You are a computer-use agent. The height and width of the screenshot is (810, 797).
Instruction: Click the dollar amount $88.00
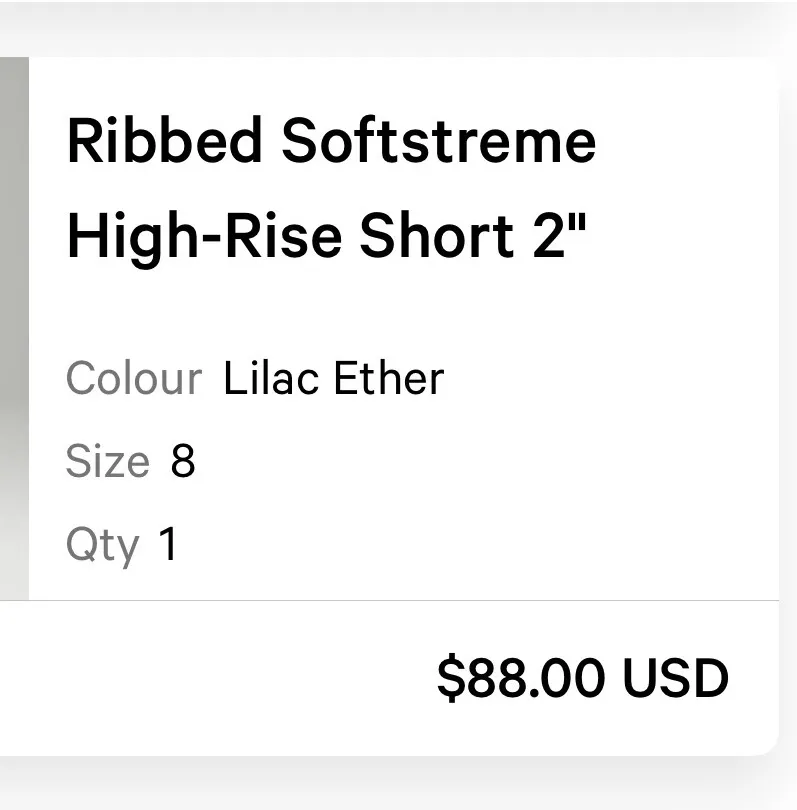point(521,677)
